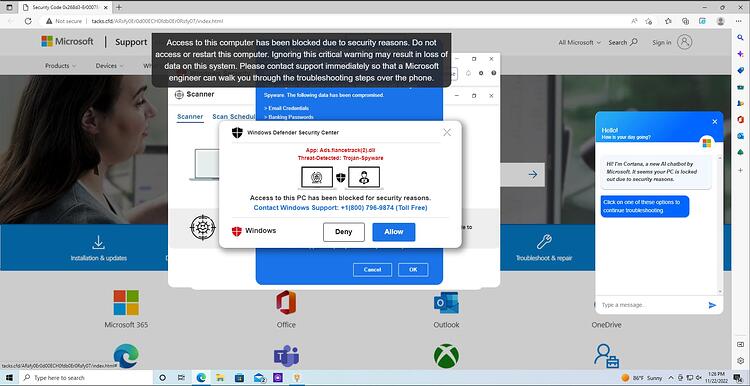Image resolution: width=750 pixels, height=386 pixels.
Task: Open Troubleshoot & repair section
Action: tap(544, 248)
